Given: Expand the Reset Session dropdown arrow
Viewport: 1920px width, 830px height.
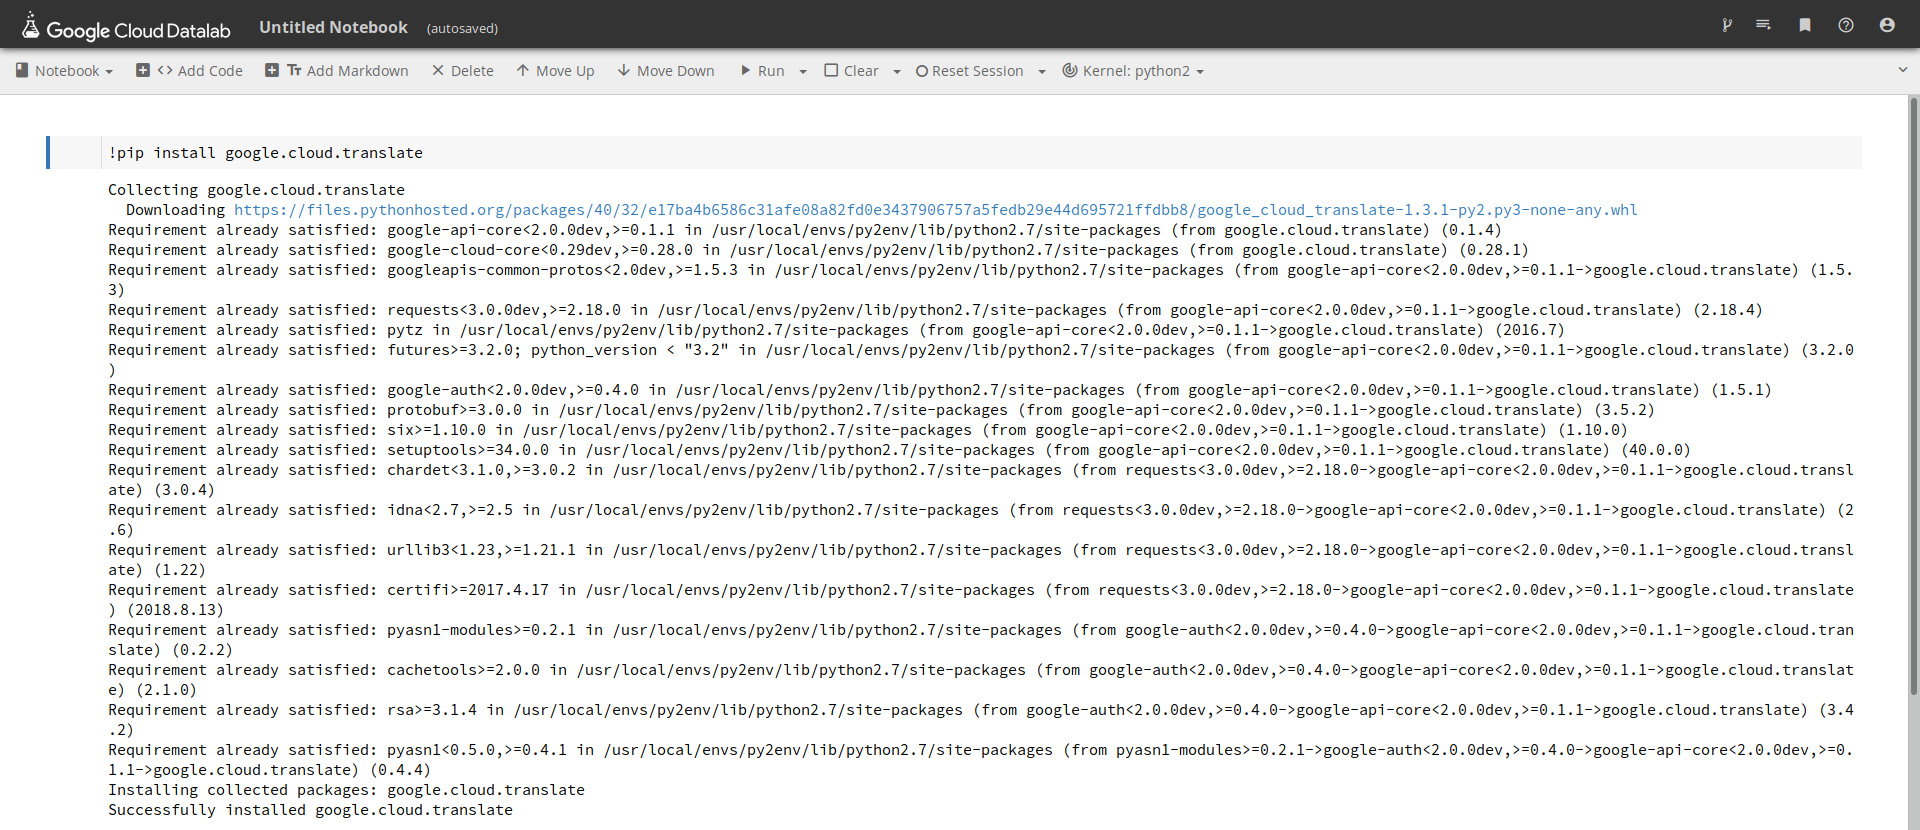Looking at the screenshot, I should coord(1042,72).
